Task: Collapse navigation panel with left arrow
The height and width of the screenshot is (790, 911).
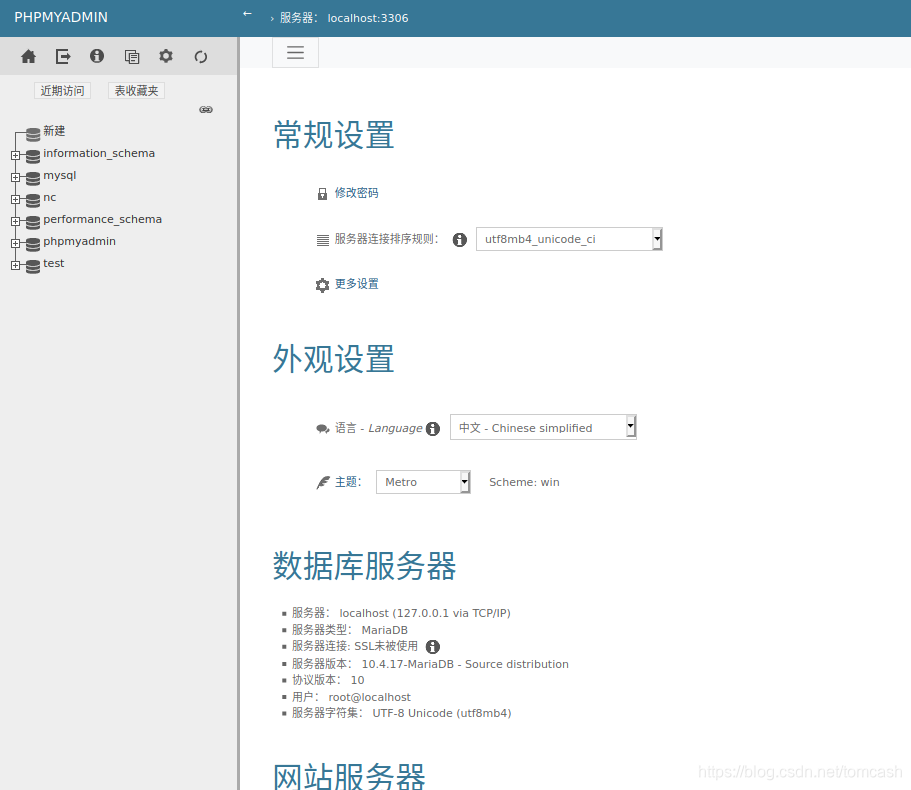Action: click(248, 13)
